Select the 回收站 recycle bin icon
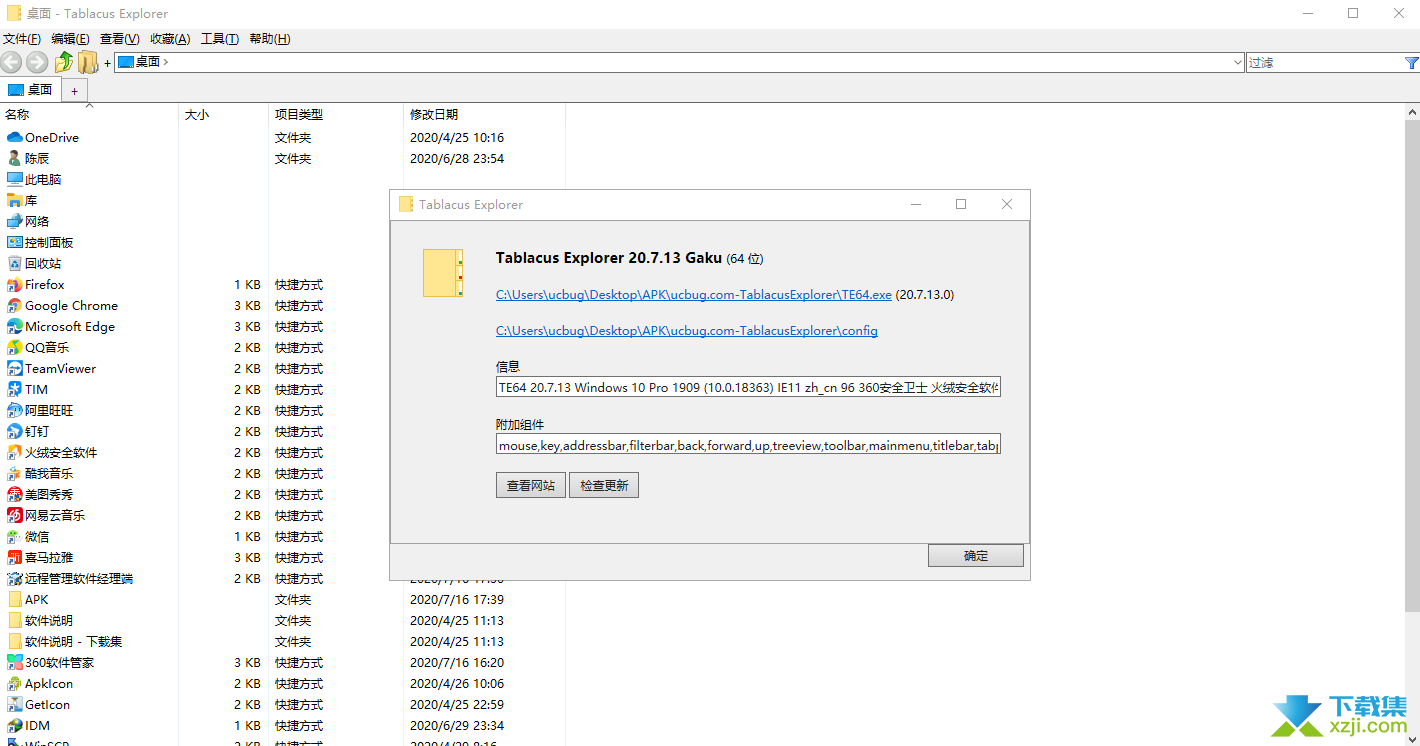1420x746 pixels. (x=14, y=263)
